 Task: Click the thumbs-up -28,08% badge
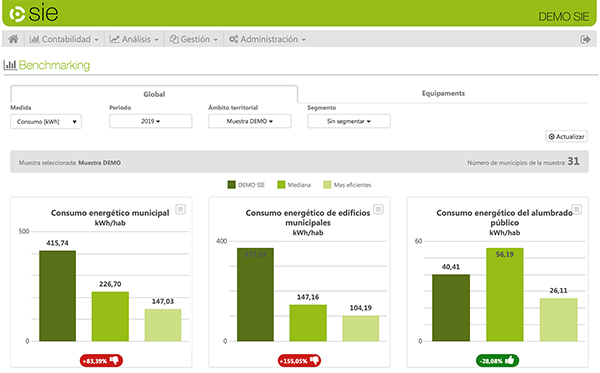click(x=497, y=360)
